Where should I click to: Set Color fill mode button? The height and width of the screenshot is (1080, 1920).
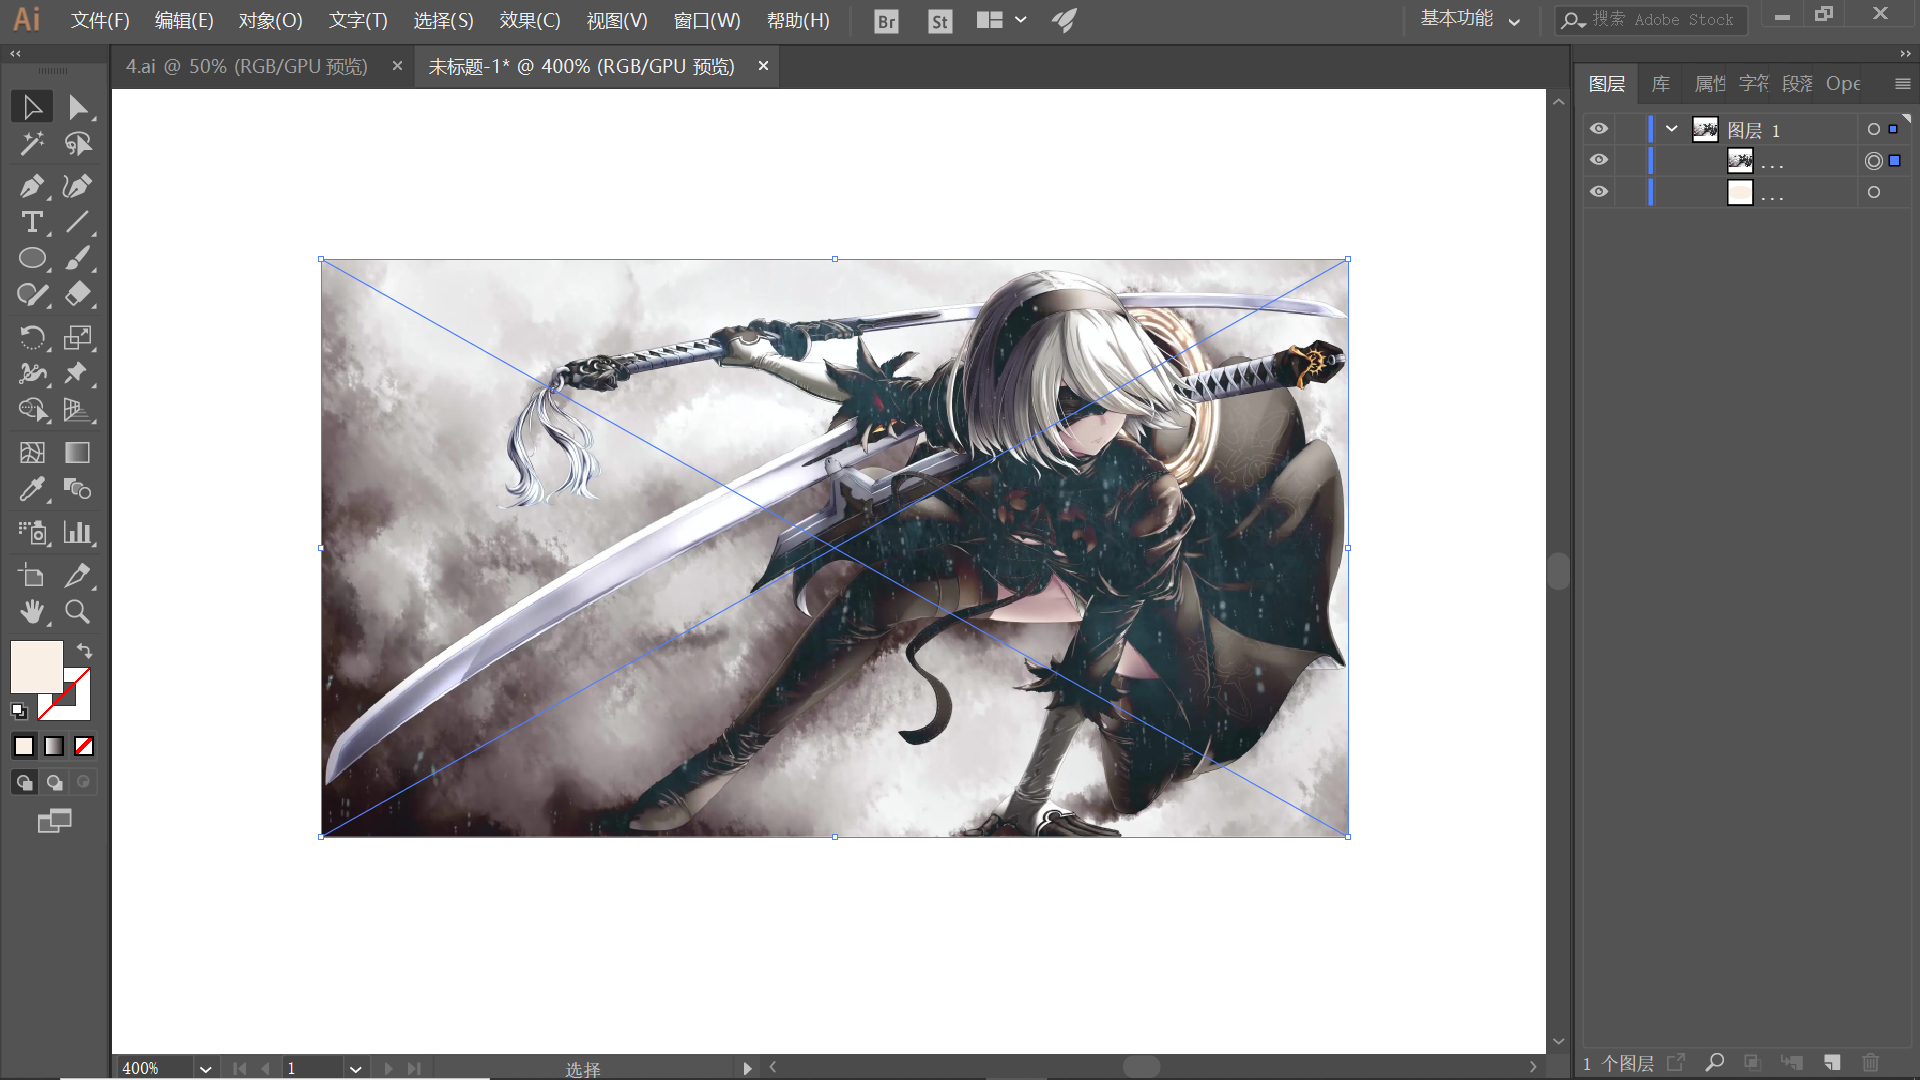tap(24, 746)
